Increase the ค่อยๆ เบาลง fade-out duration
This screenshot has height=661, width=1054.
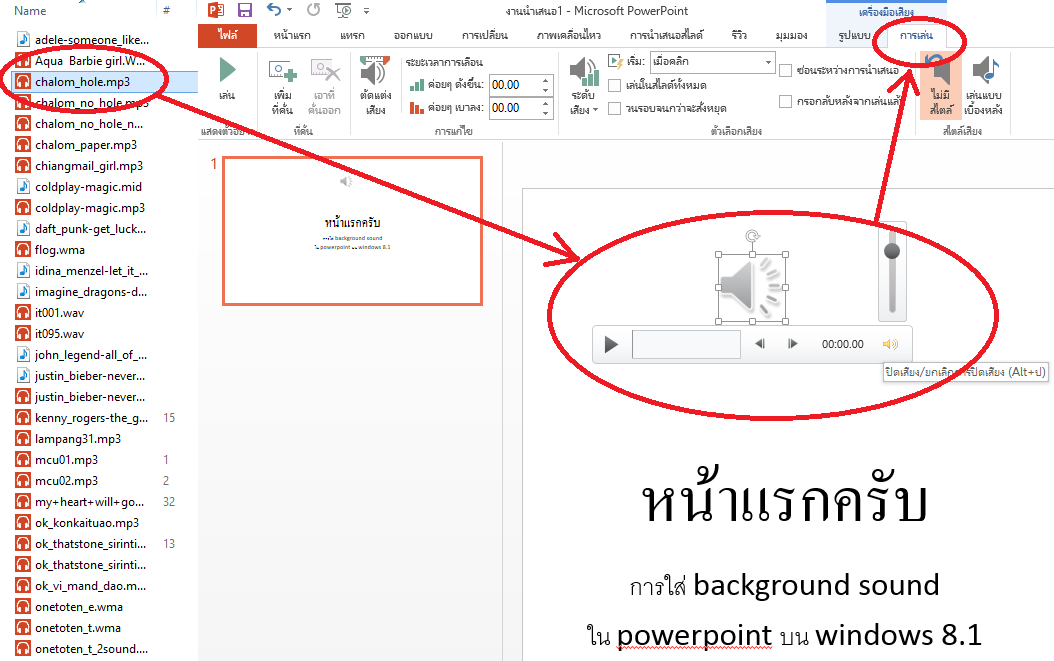pyautogui.click(x=545, y=104)
